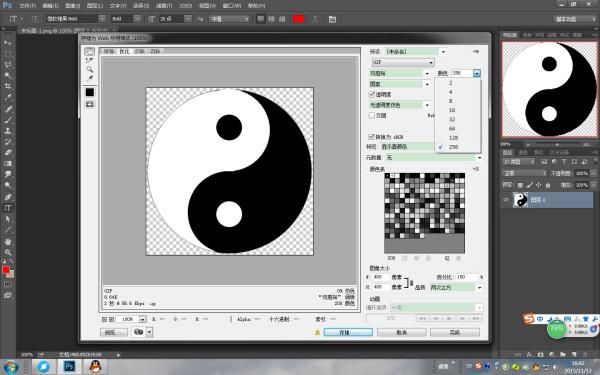This screenshot has height=375, width=600.
Task: Align text left in options bar
Action: (261, 19)
